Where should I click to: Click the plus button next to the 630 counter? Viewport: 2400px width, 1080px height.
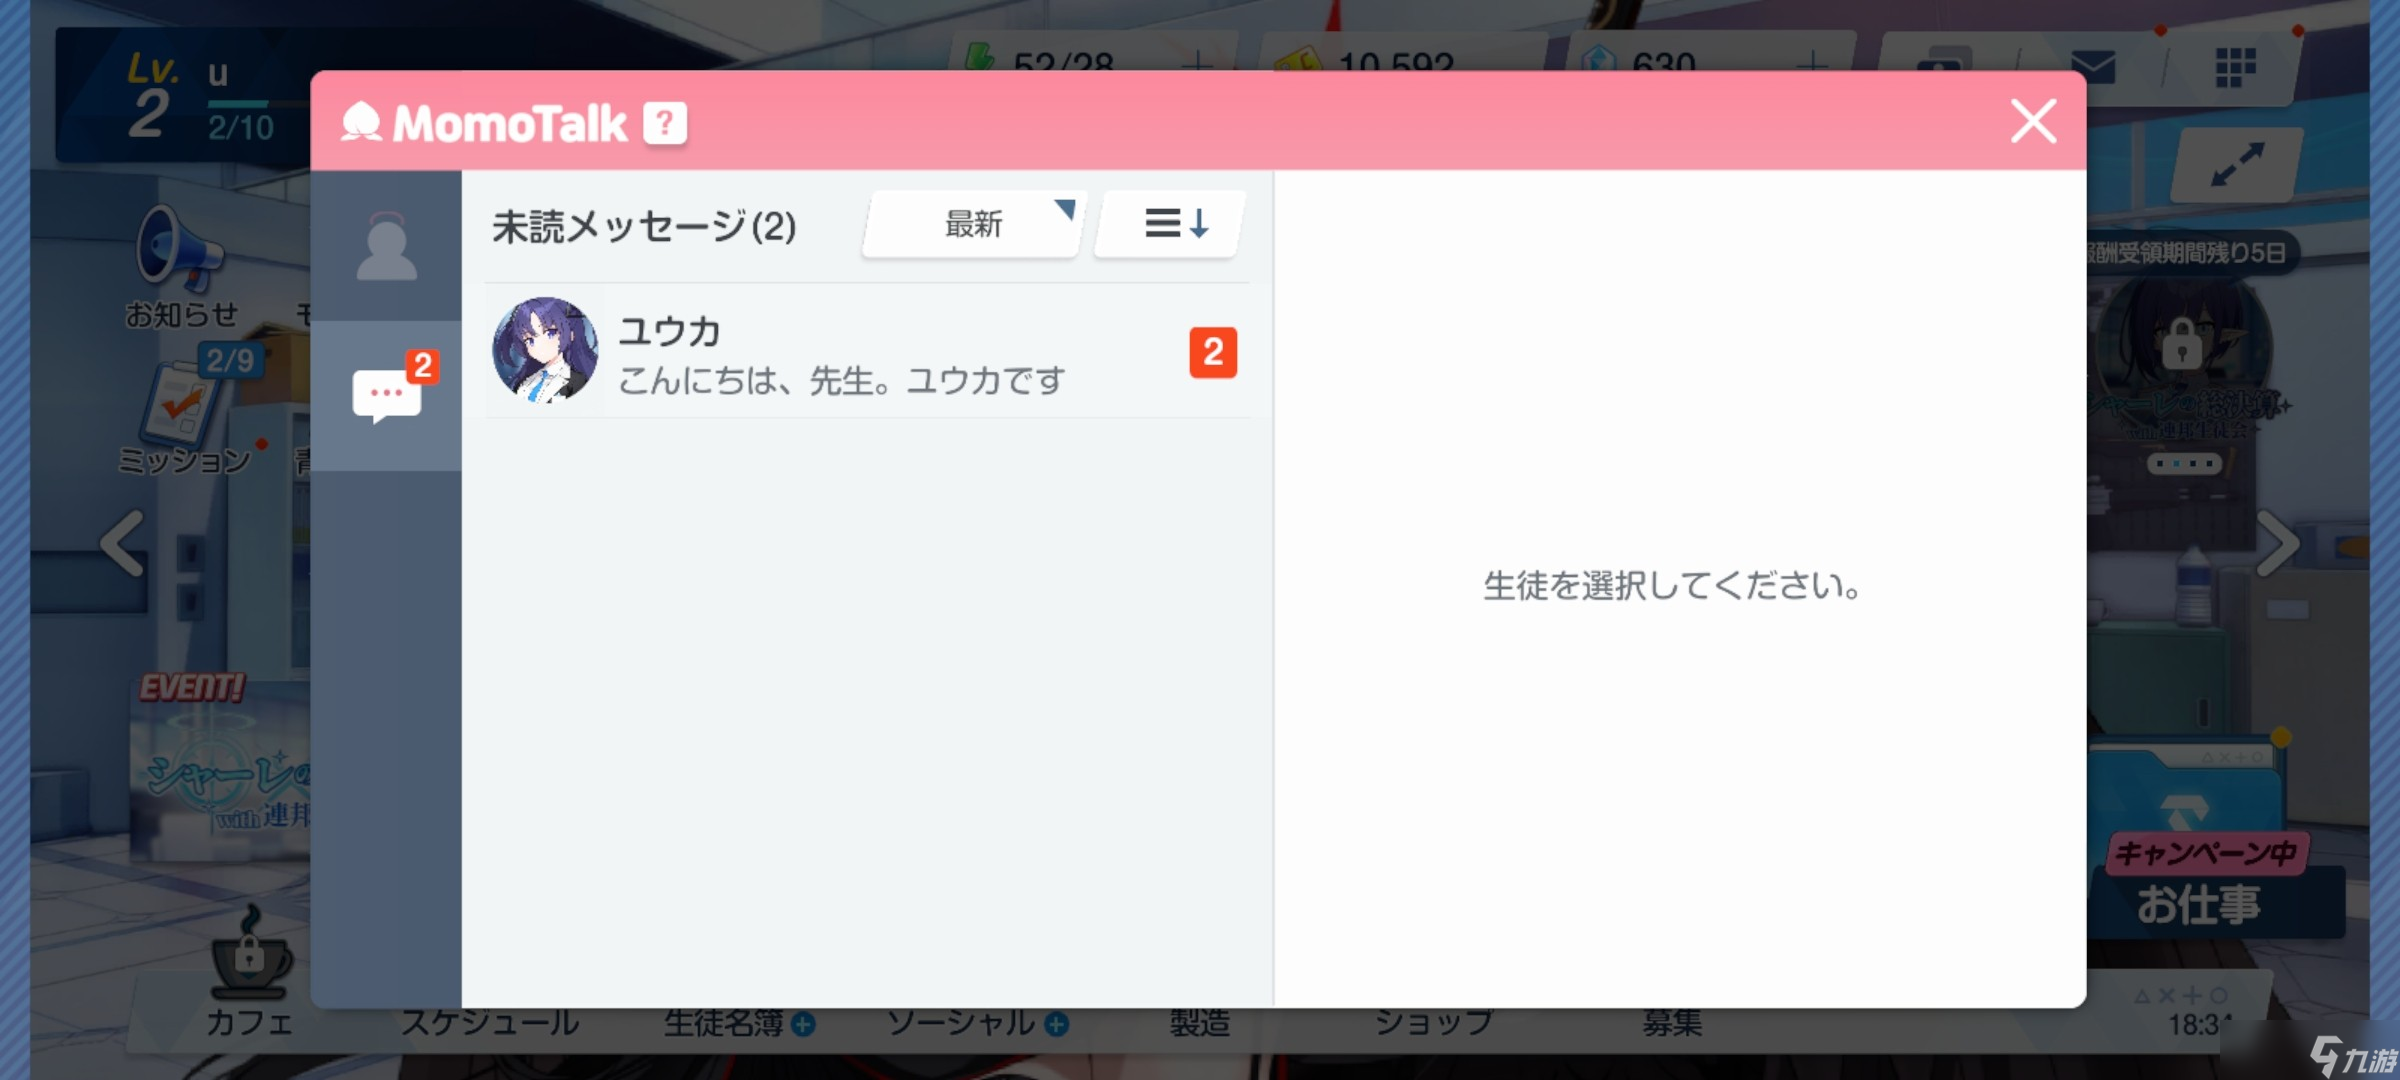1809,63
